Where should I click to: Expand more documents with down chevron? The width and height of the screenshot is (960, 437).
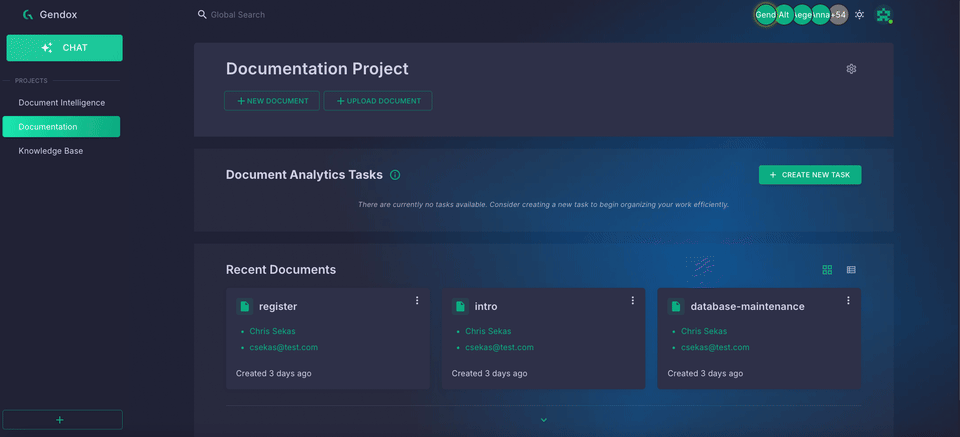coord(544,420)
